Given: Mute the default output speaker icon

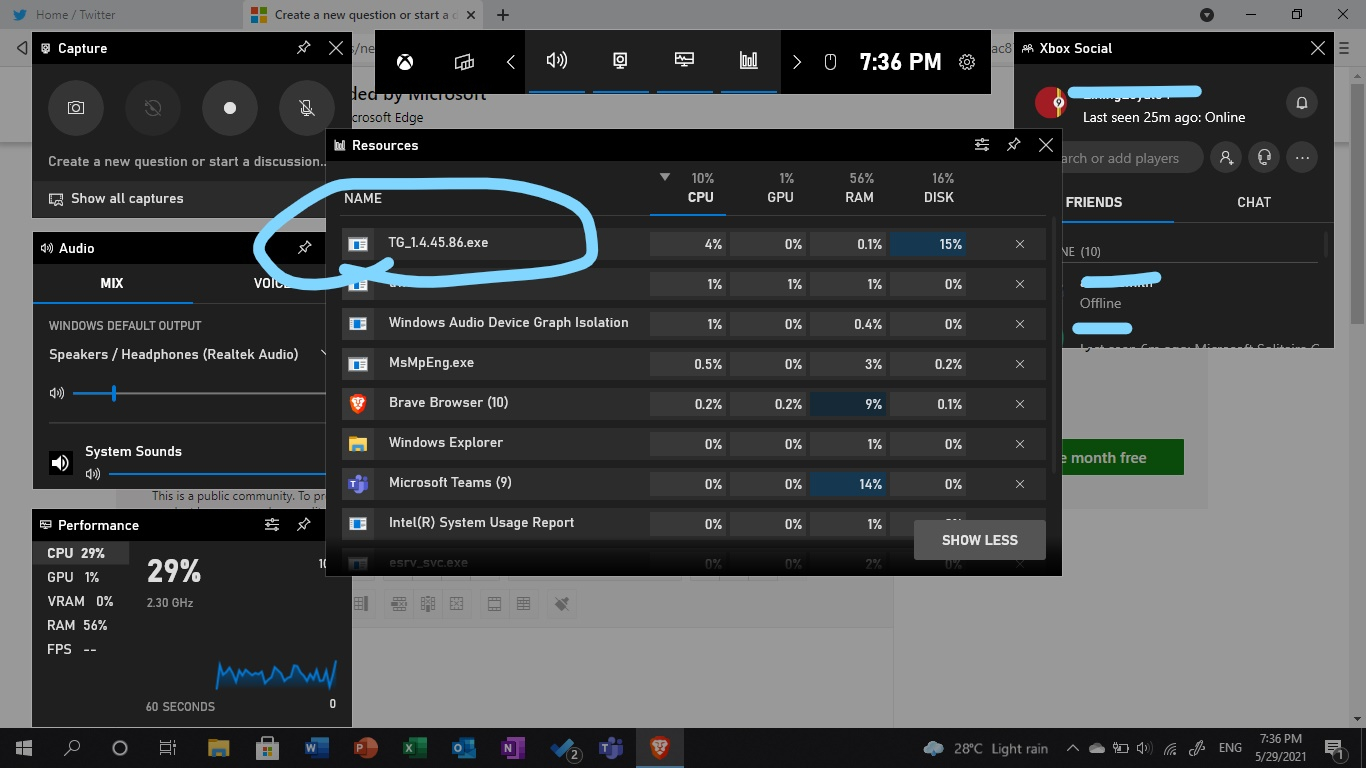Looking at the screenshot, I should click(56, 393).
